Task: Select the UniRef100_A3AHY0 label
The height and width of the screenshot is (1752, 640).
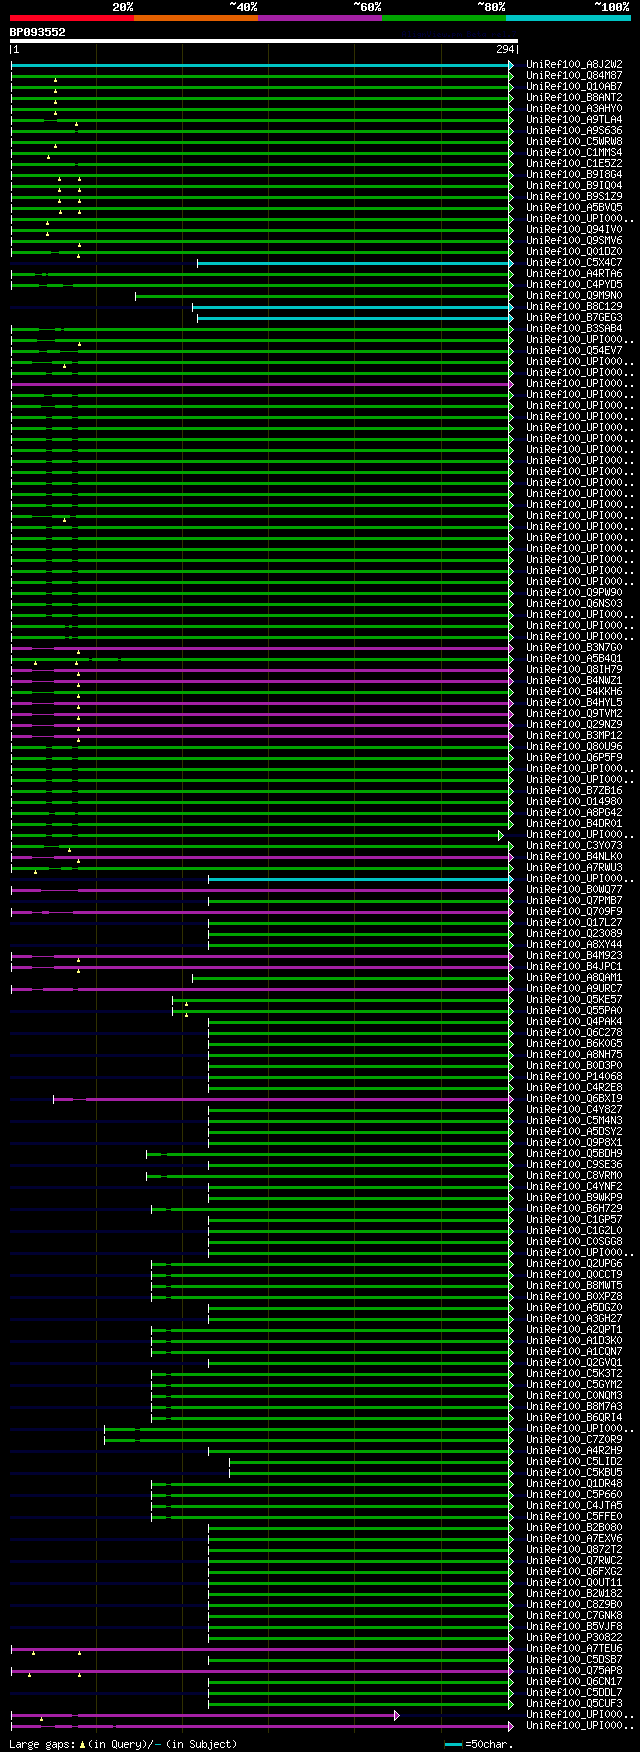Action: 573,109
